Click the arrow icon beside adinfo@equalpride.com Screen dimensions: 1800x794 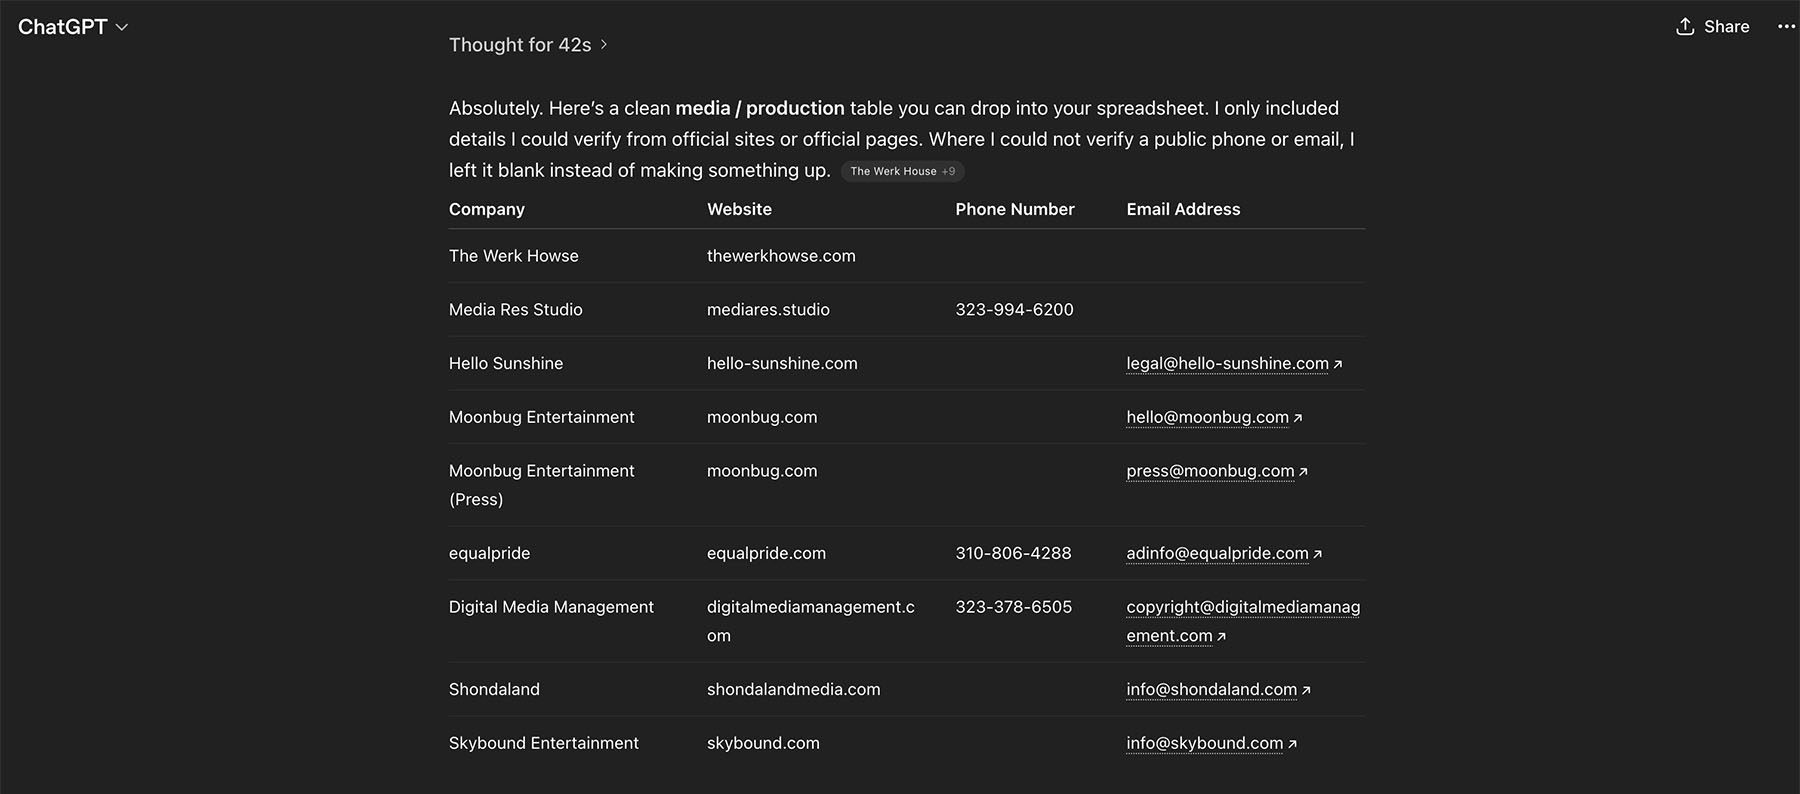[x=1317, y=554]
